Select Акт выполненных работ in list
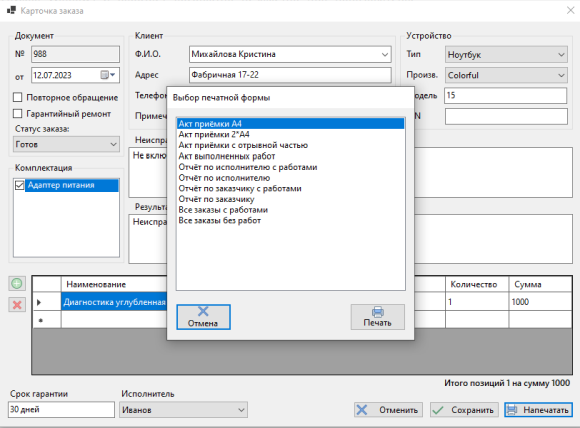This screenshot has width=580, height=428. 227,156
